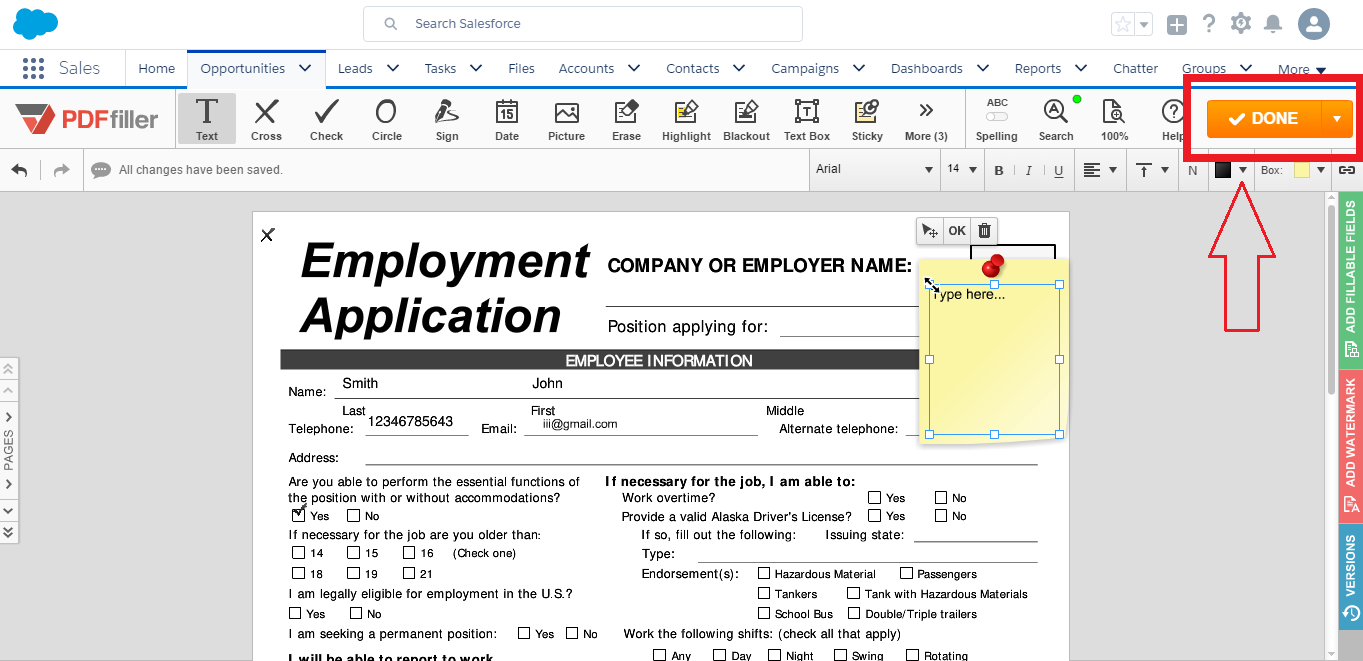Screen dimensions: 1363x661
Task: Toggle the Spelling switch
Action: click(997, 117)
